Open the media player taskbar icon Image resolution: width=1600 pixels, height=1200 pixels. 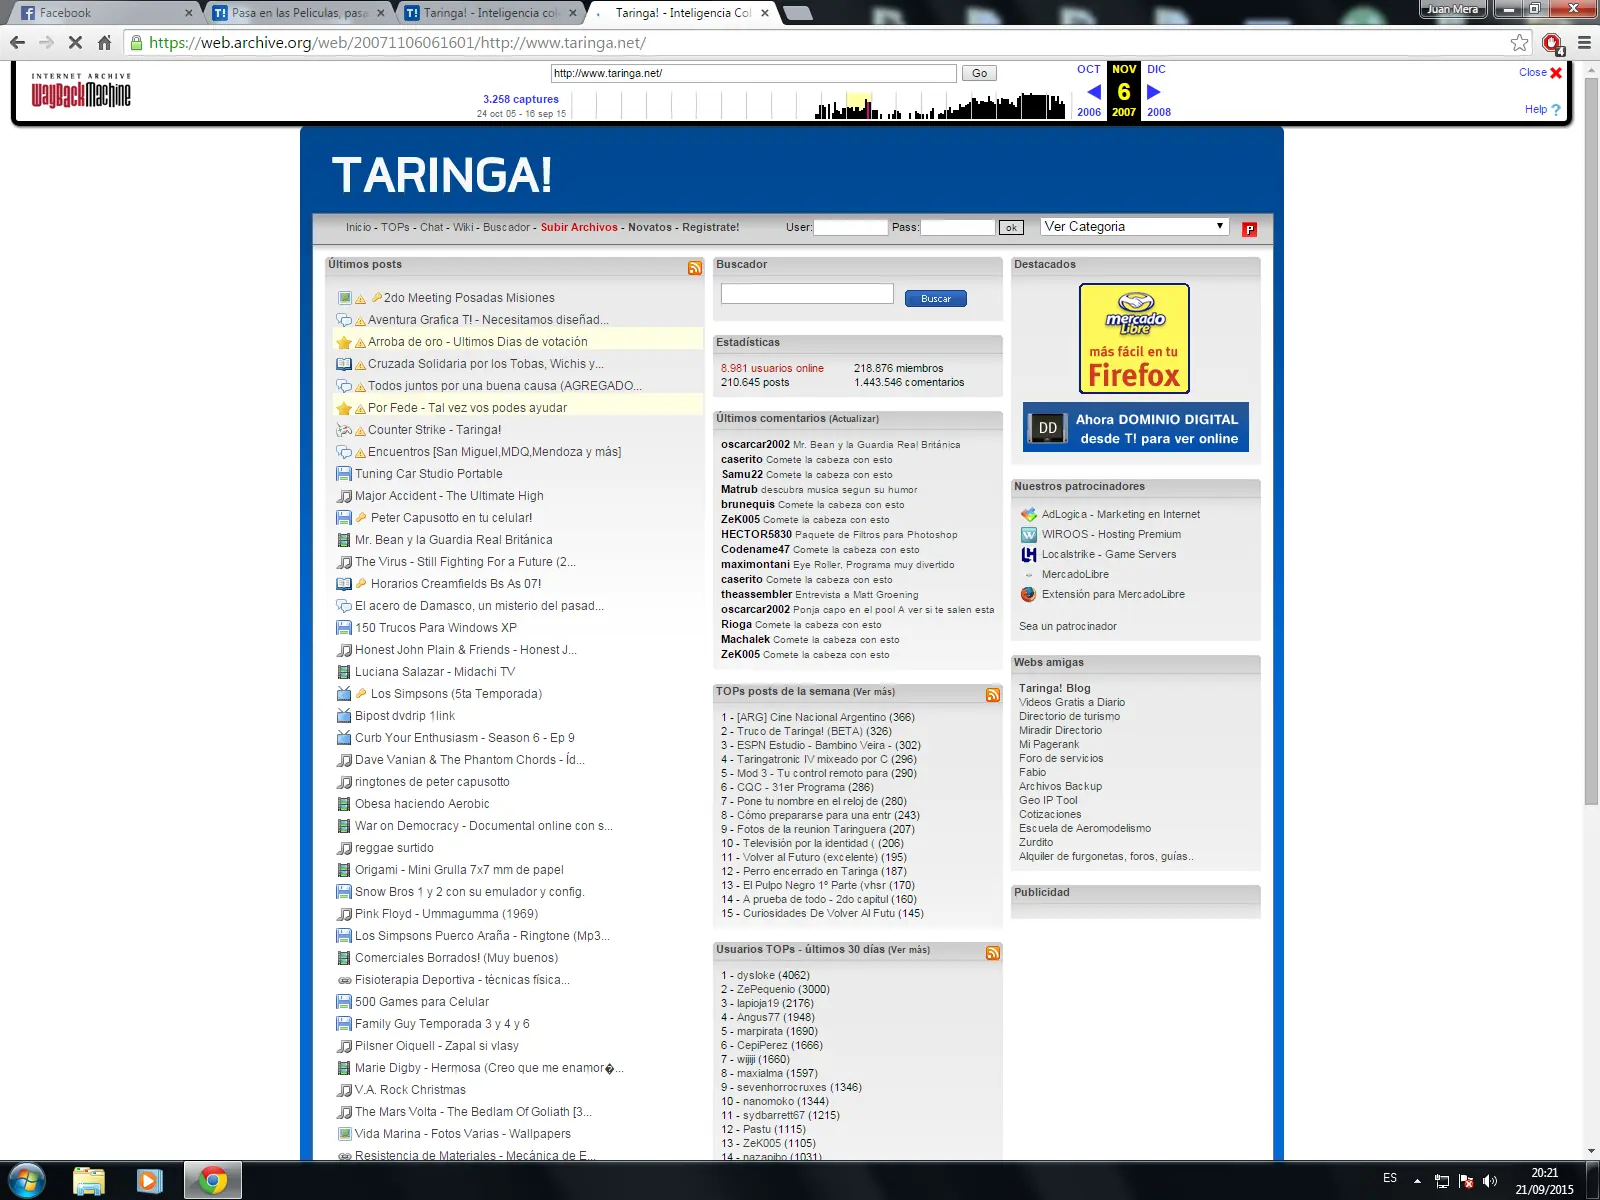[149, 1181]
